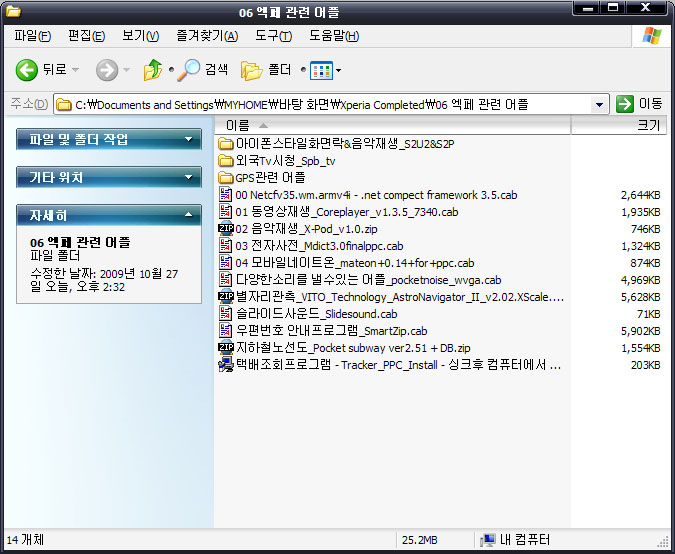Image resolution: width=675 pixels, height=554 pixels.
Task: Open the address bar dropdown arrow
Action: 599,104
